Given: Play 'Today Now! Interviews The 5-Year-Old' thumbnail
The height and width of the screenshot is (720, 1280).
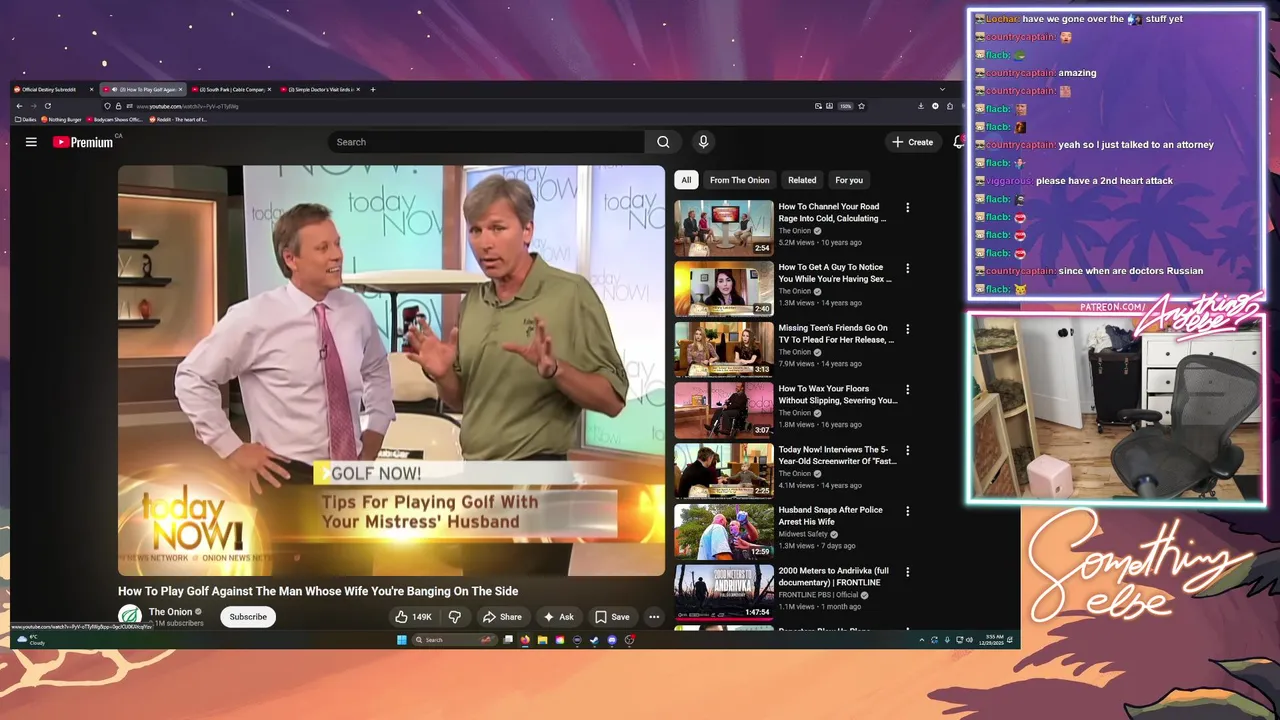Looking at the screenshot, I should point(724,471).
